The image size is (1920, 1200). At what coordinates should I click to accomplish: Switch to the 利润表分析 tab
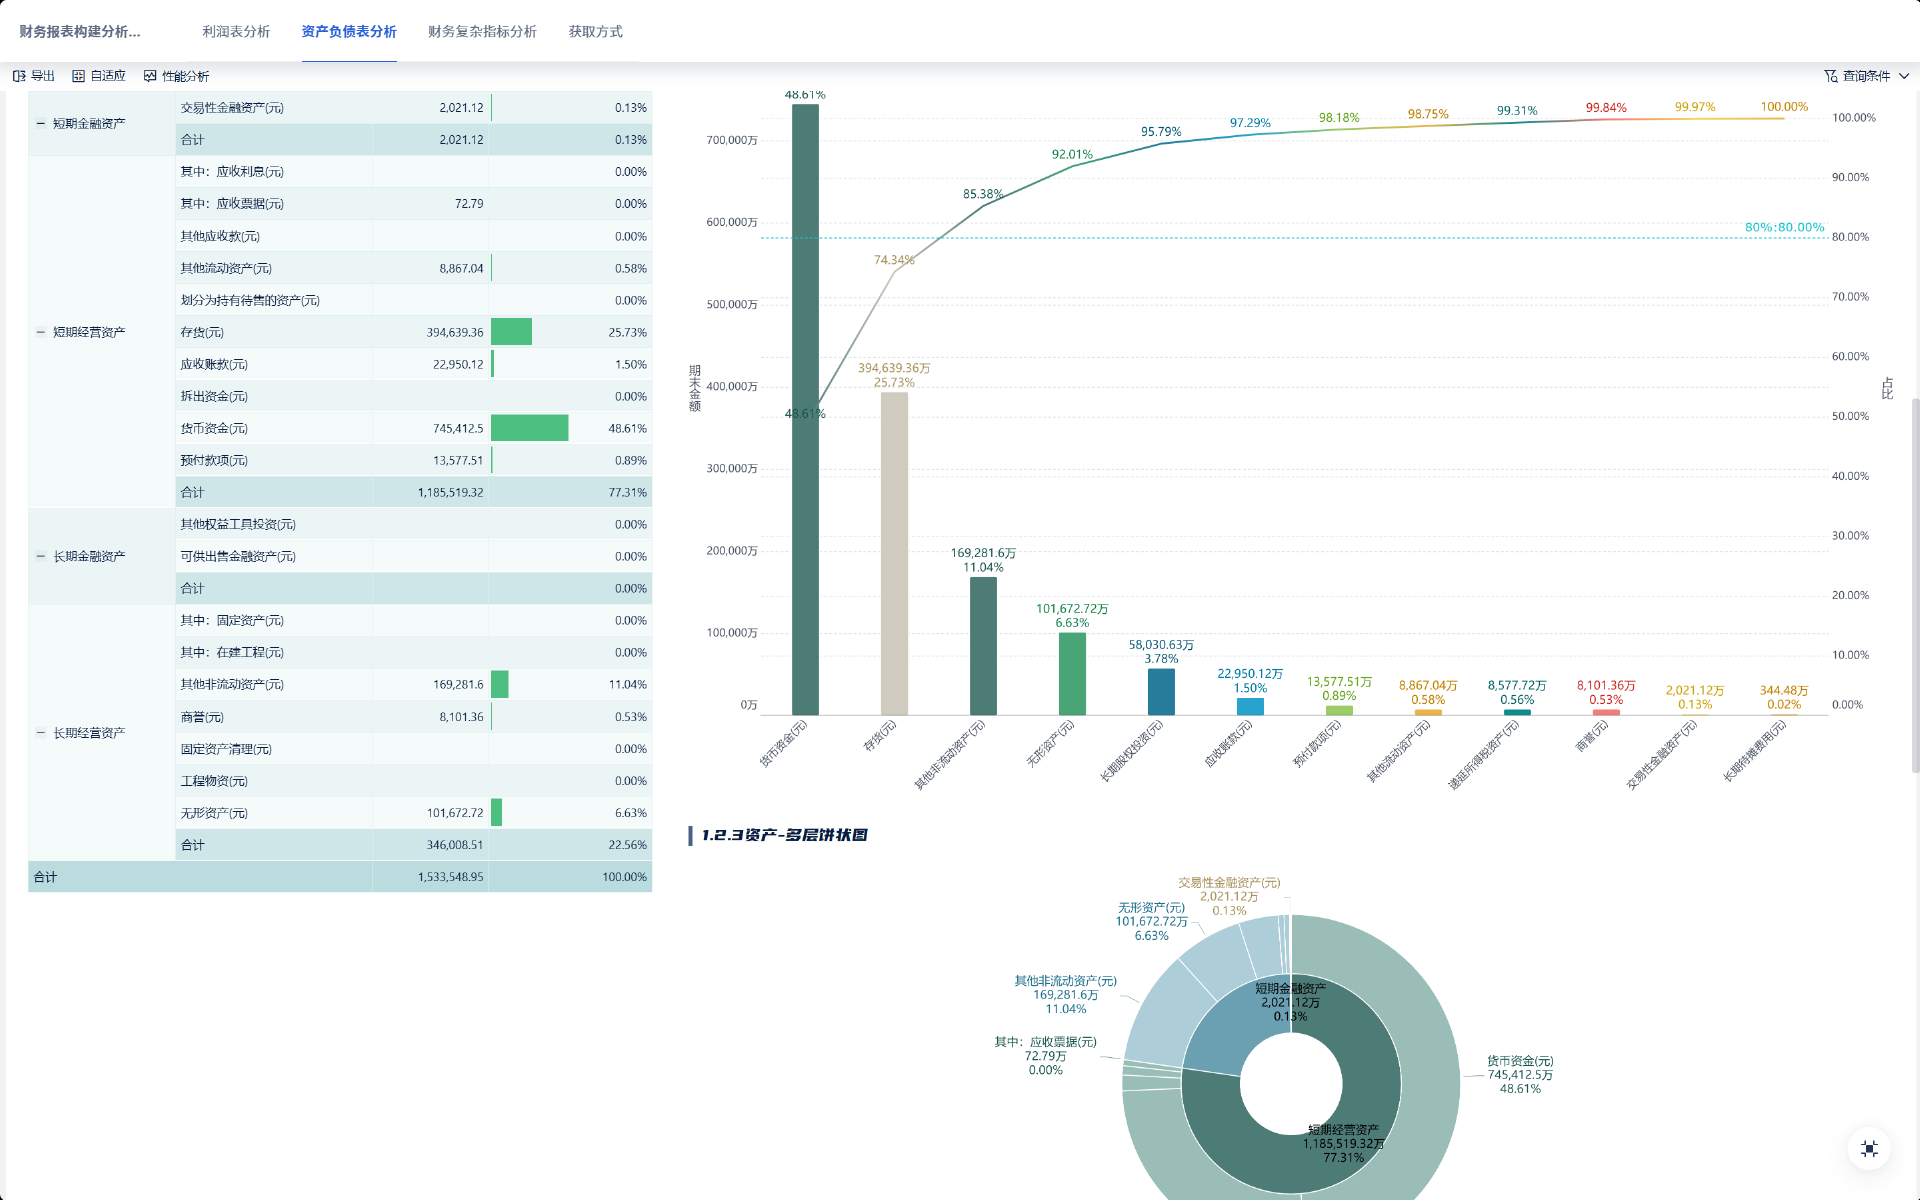coord(236,32)
